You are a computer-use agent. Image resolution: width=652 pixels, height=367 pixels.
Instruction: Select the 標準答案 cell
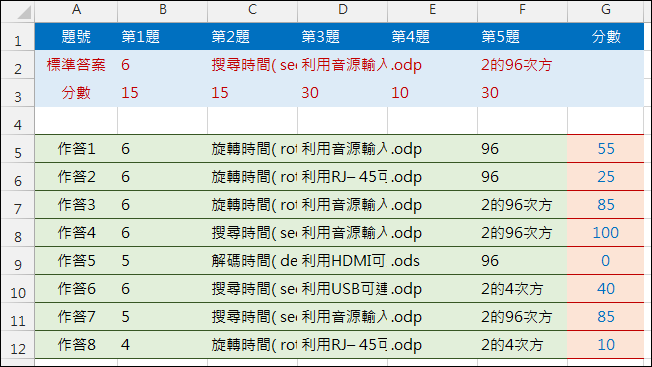pyautogui.click(x=76, y=65)
